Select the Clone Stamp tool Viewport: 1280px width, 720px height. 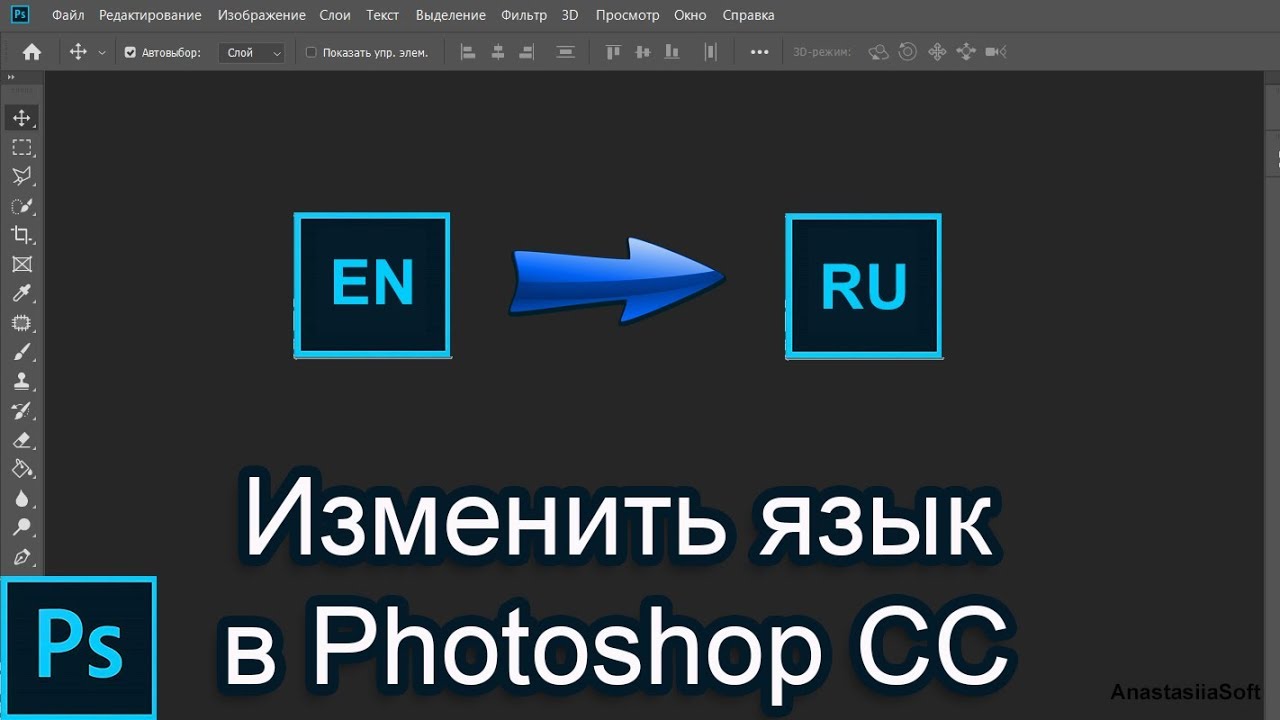click(21, 381)
